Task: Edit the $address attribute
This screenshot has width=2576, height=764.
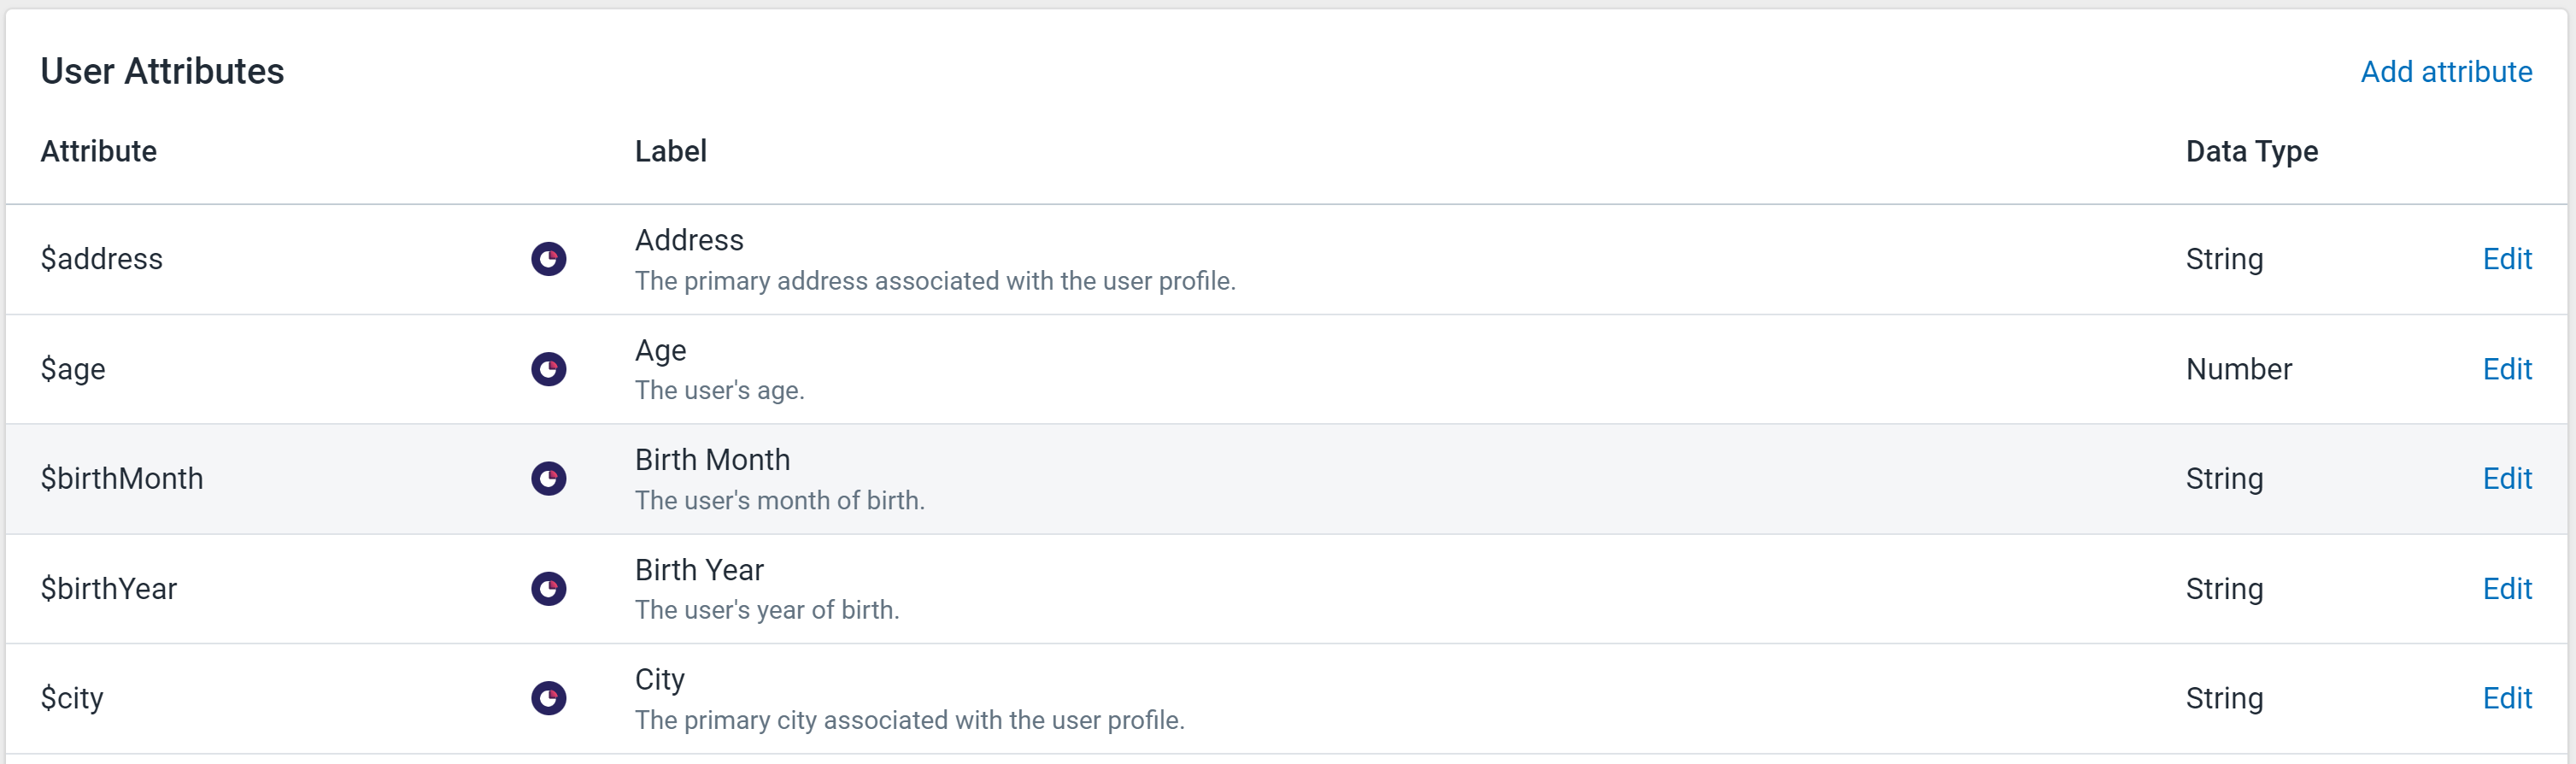Action: click(x=2507, y=259)
